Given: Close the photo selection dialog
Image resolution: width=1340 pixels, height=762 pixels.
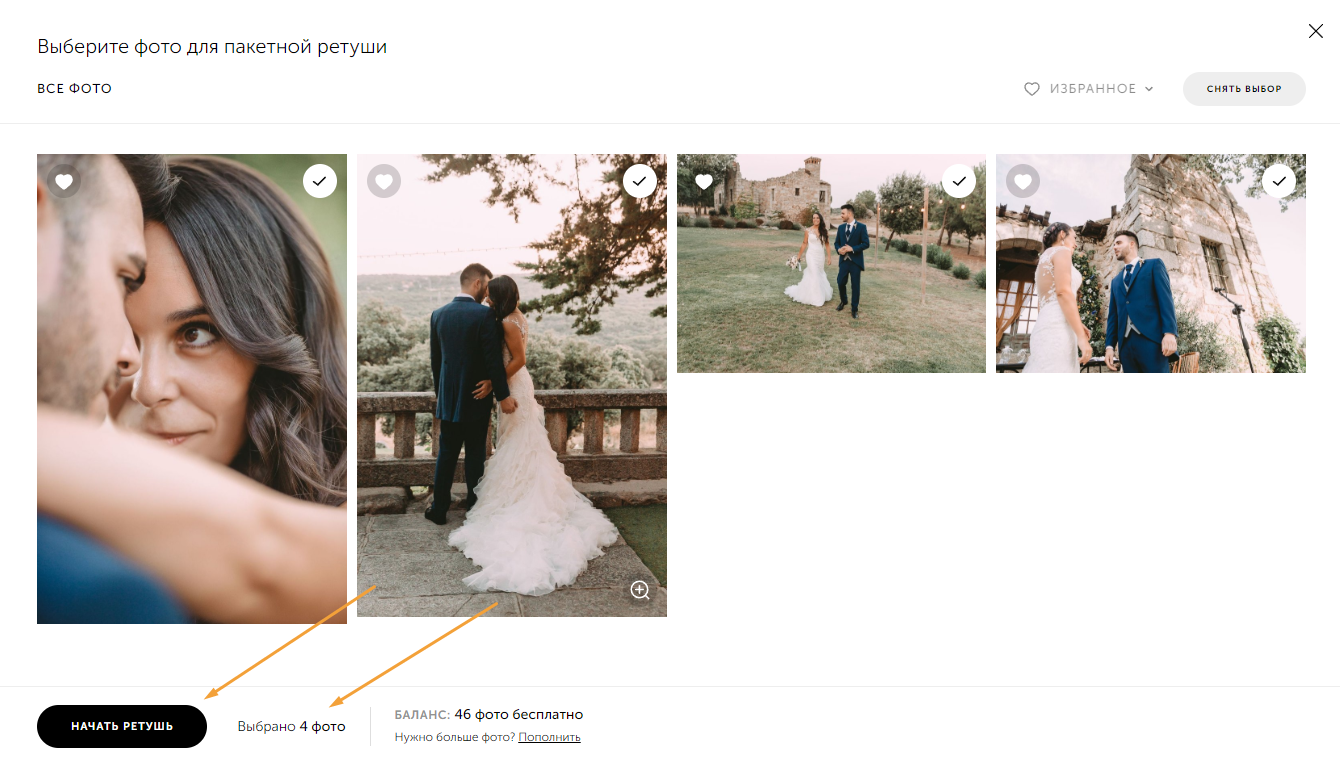Looking at the screenshot, I should coord(1316,32).
